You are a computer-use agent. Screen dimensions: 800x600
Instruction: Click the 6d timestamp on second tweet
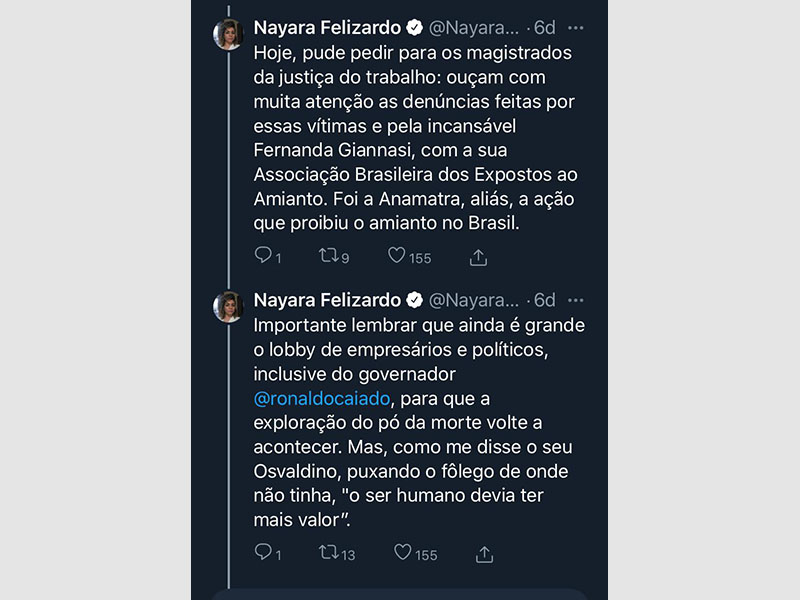pyautogui.click(x=544, y=300)
